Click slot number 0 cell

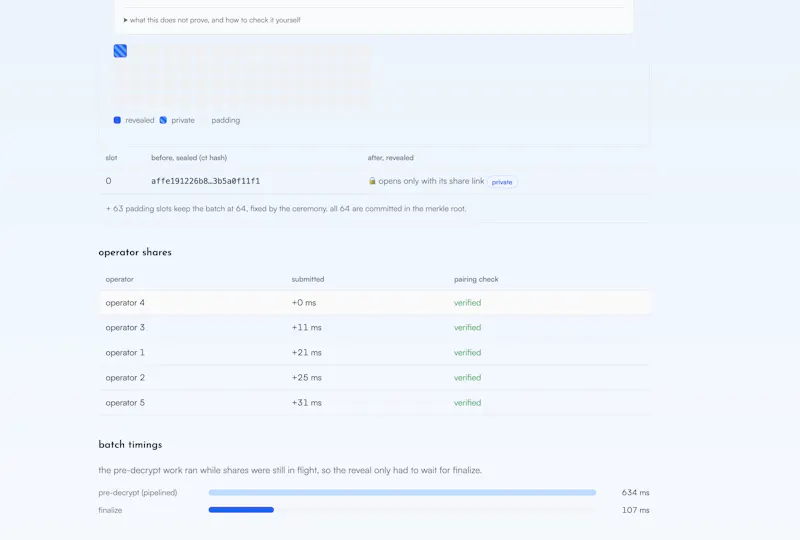[108, 181]
